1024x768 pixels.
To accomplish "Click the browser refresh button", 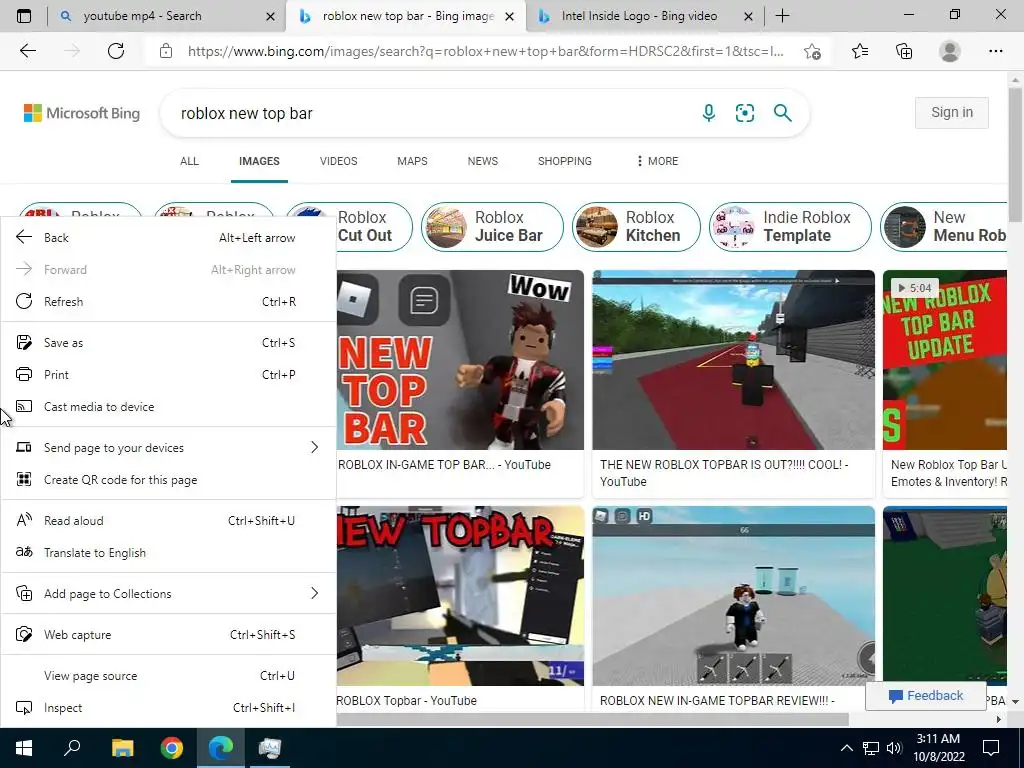I will (116, 51).
